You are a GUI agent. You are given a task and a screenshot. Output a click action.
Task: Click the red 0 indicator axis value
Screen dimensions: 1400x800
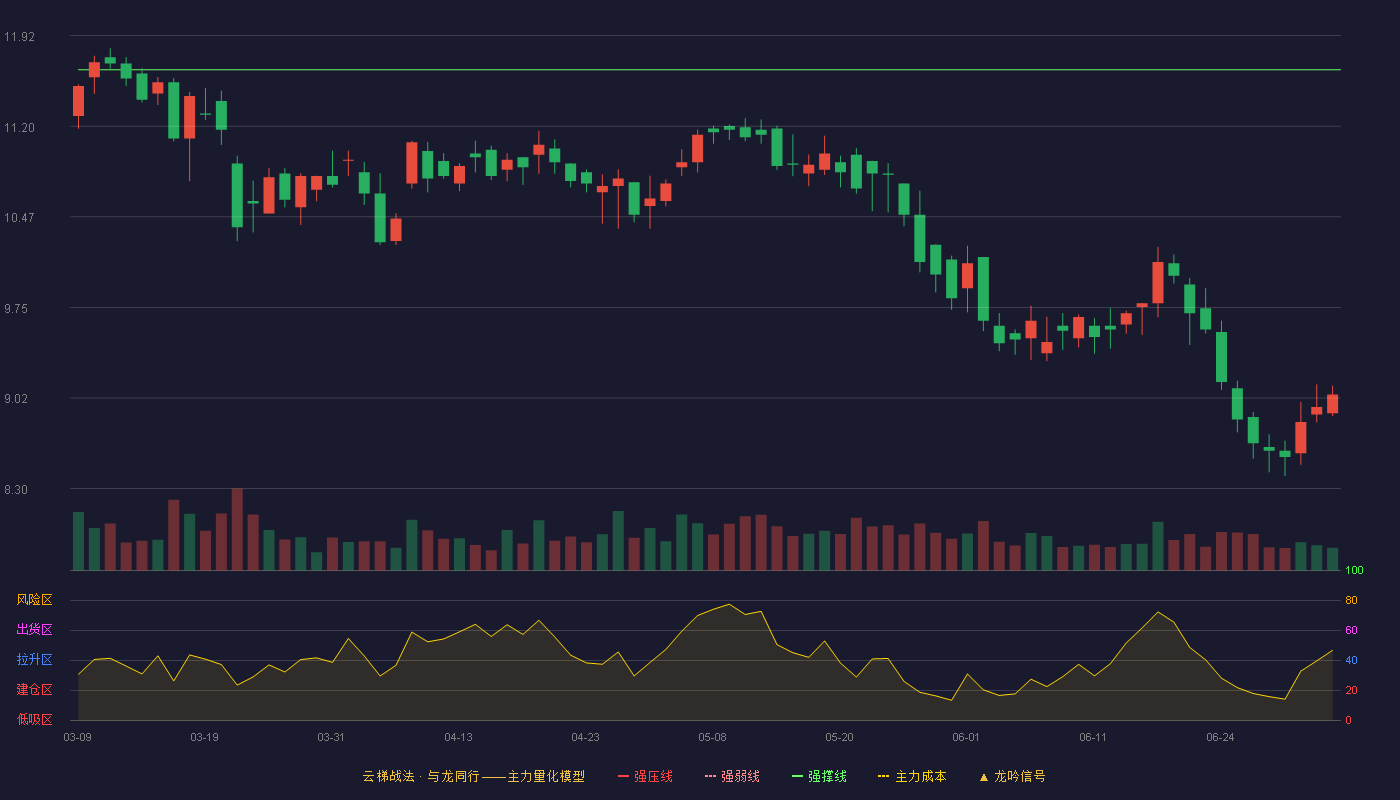pyautogui.click(x=1348, y=720)
